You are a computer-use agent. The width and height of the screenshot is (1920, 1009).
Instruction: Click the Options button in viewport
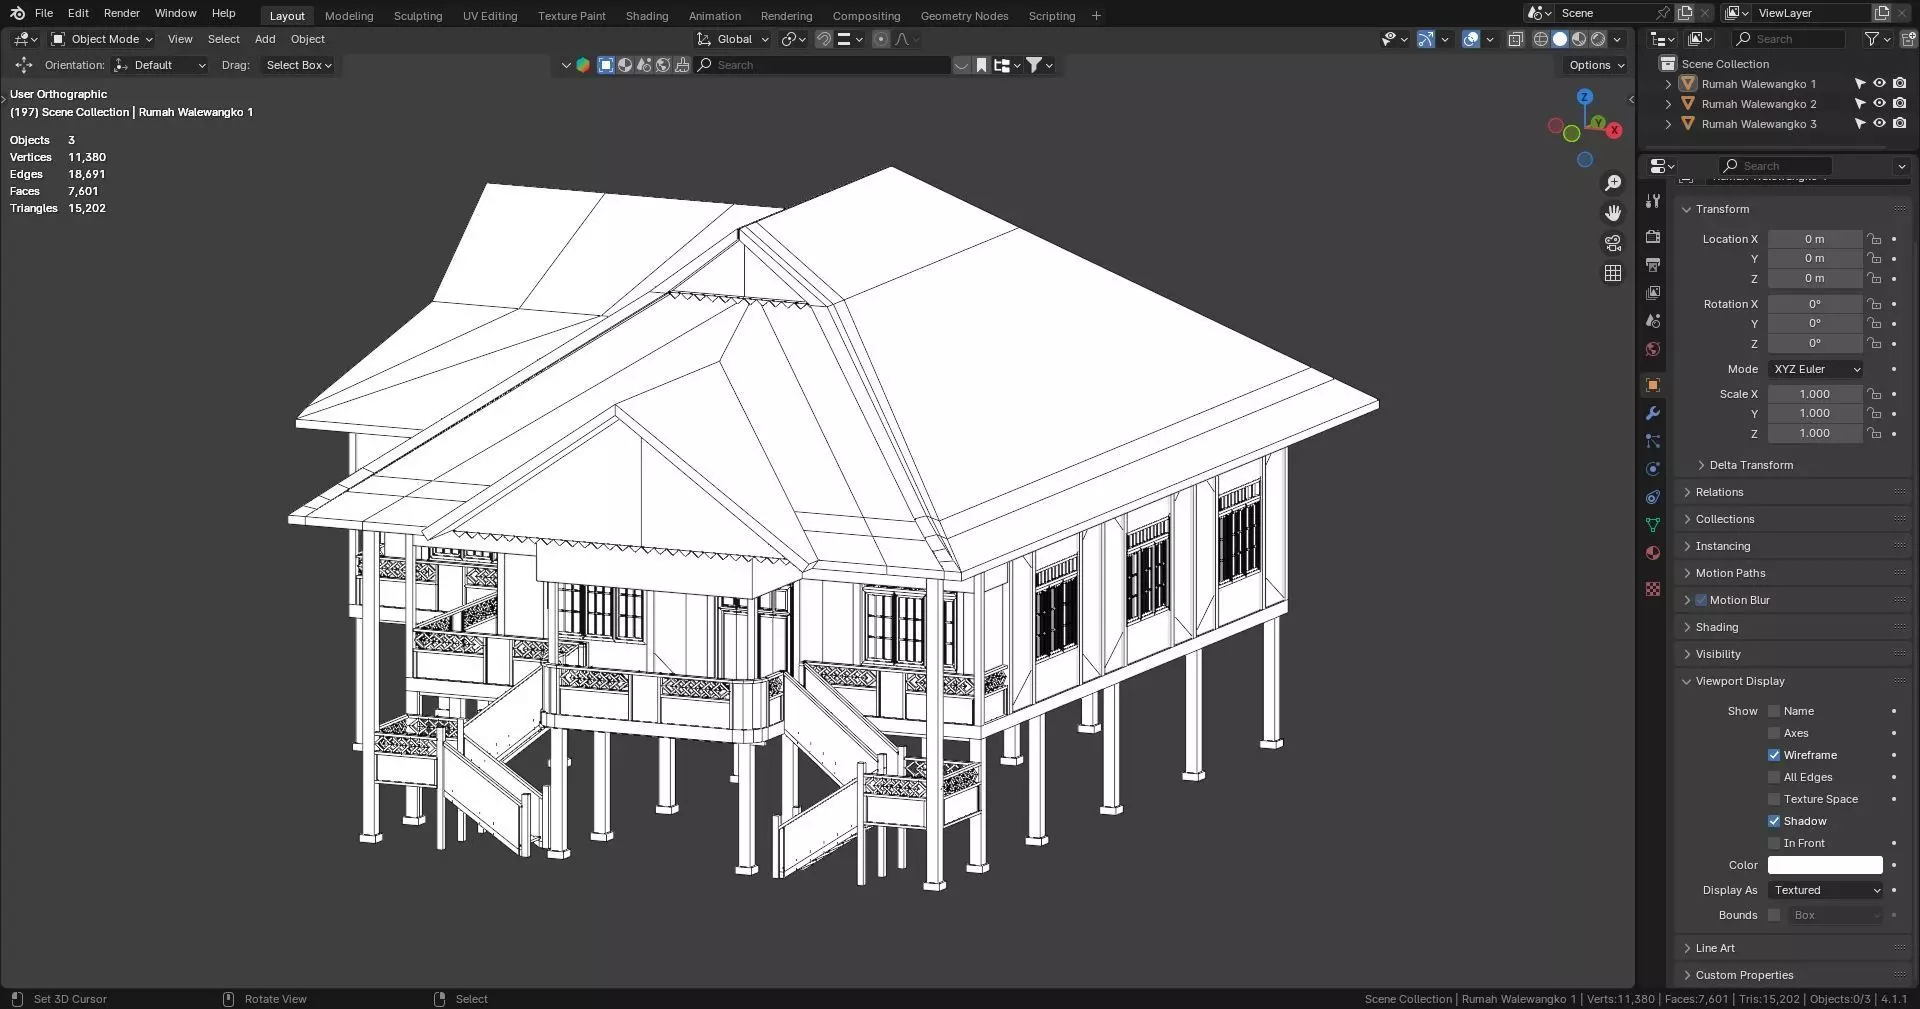[x=1597, y=65]
